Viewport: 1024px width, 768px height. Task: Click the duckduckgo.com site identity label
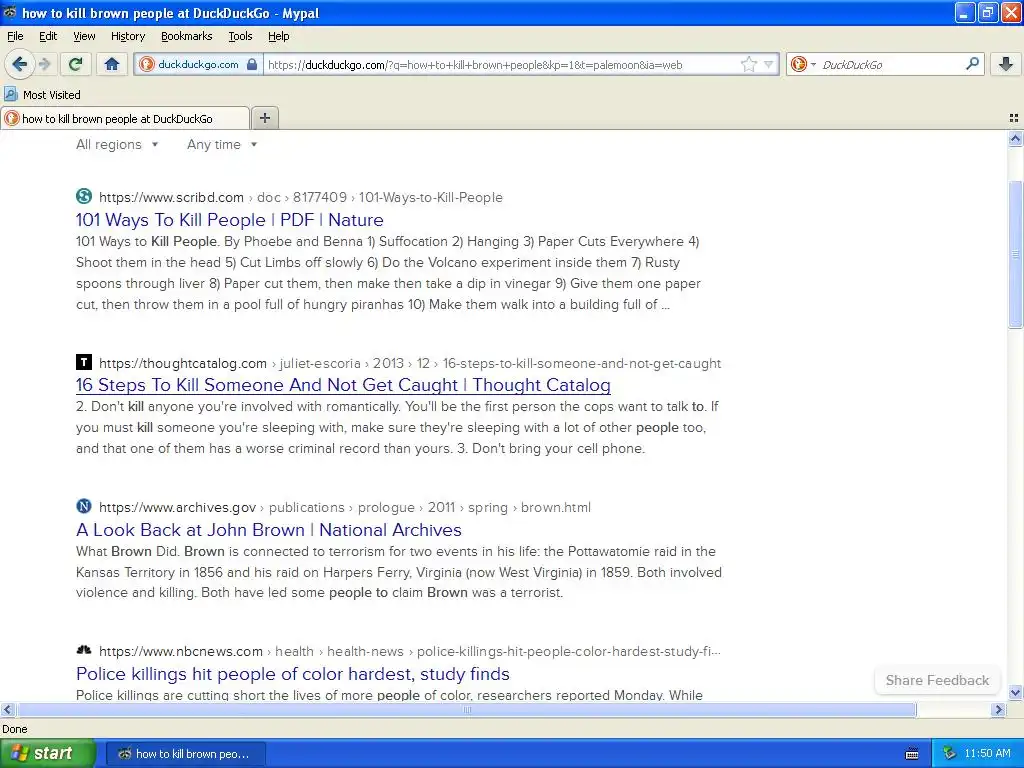pos(198,64)
